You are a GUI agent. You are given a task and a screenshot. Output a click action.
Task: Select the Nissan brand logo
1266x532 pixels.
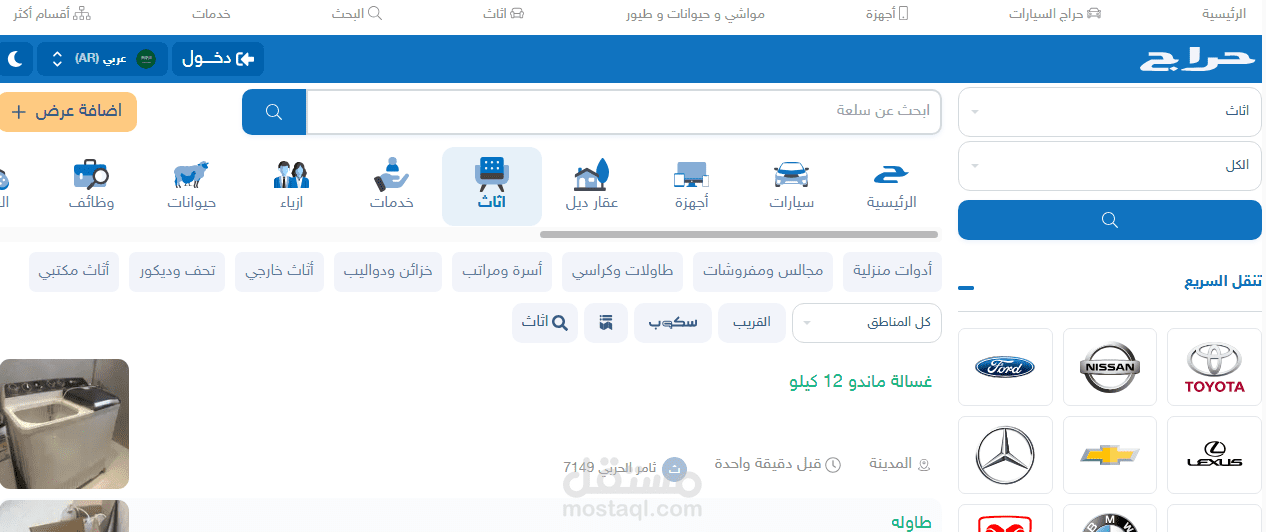[x=1110, y=367]
